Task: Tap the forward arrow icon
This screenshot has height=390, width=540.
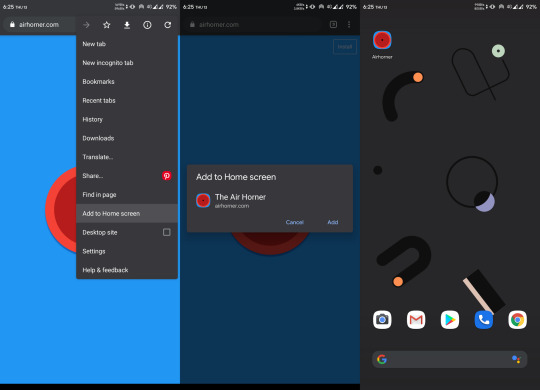Action: (x=86, y=25)
